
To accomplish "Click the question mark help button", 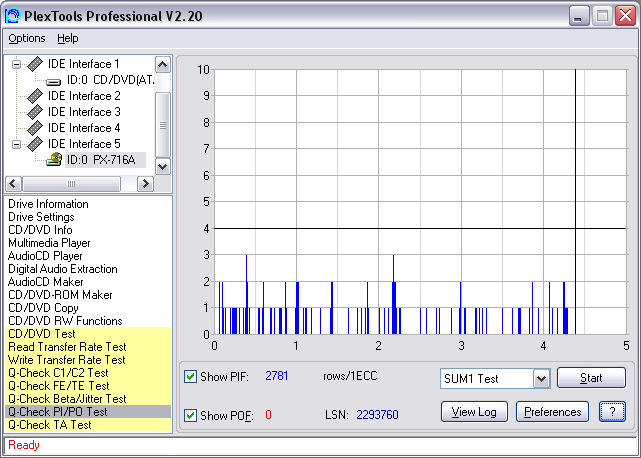I will coord(612,412).
